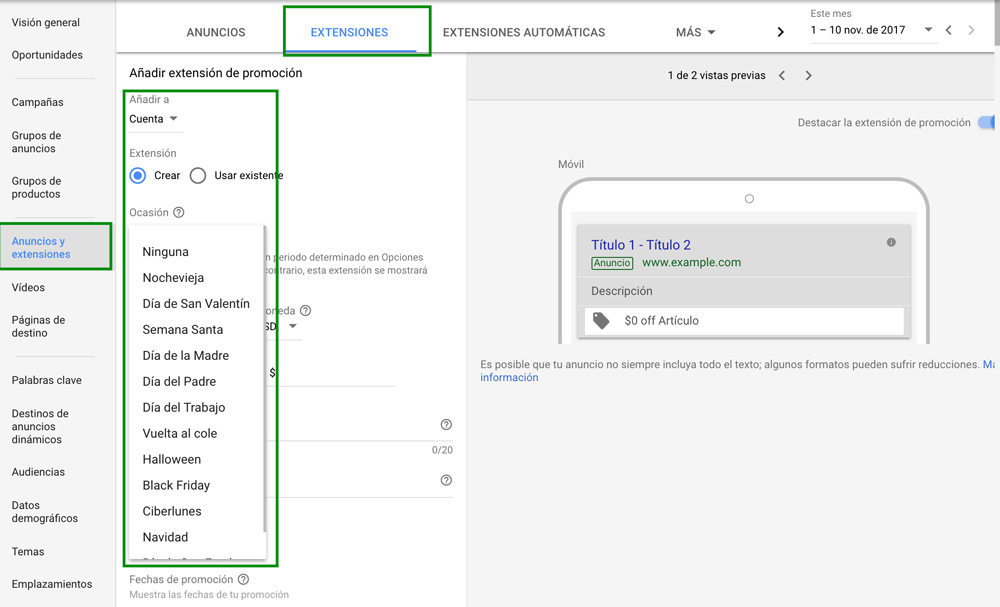Image resolution: width=1000 pixels, height=607 pixels.
Task: Go to next preview with right arrow
Action: tap(808, 76)
